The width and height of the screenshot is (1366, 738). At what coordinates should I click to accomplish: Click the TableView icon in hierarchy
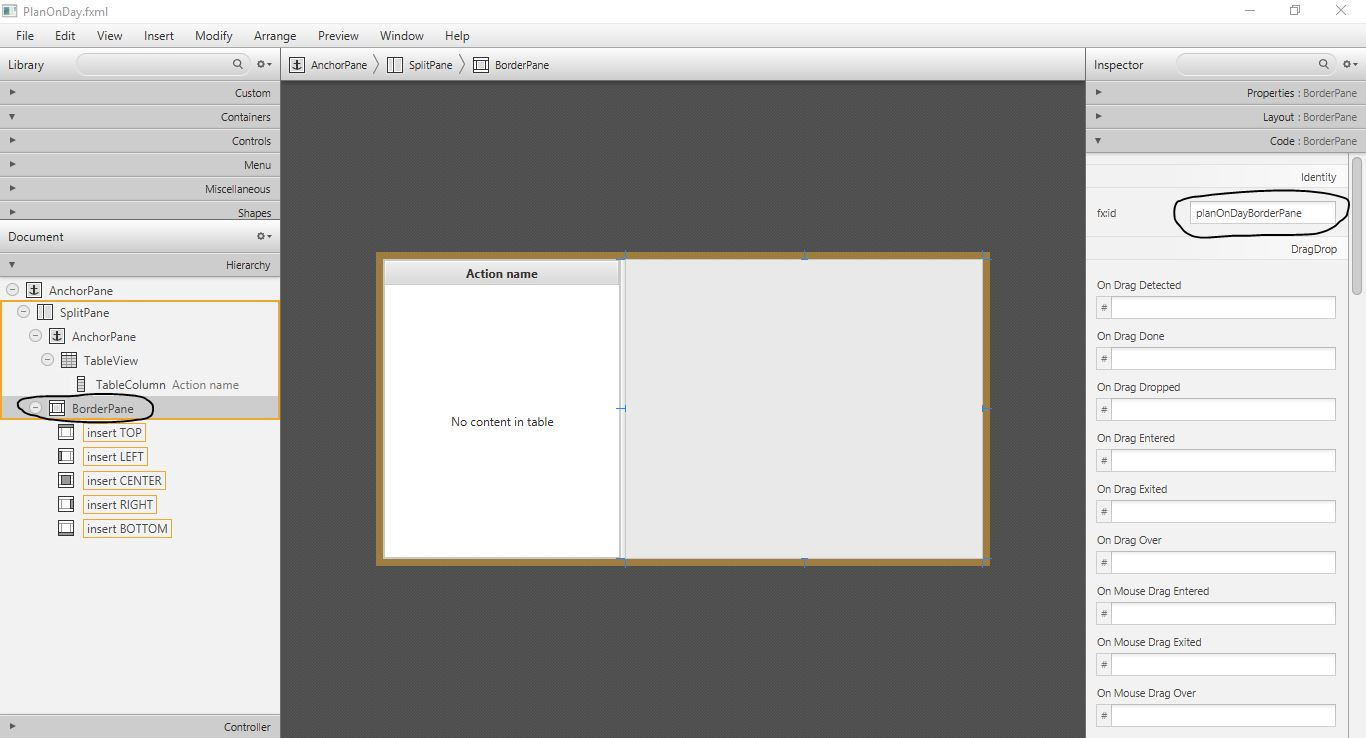click(69, 360)
